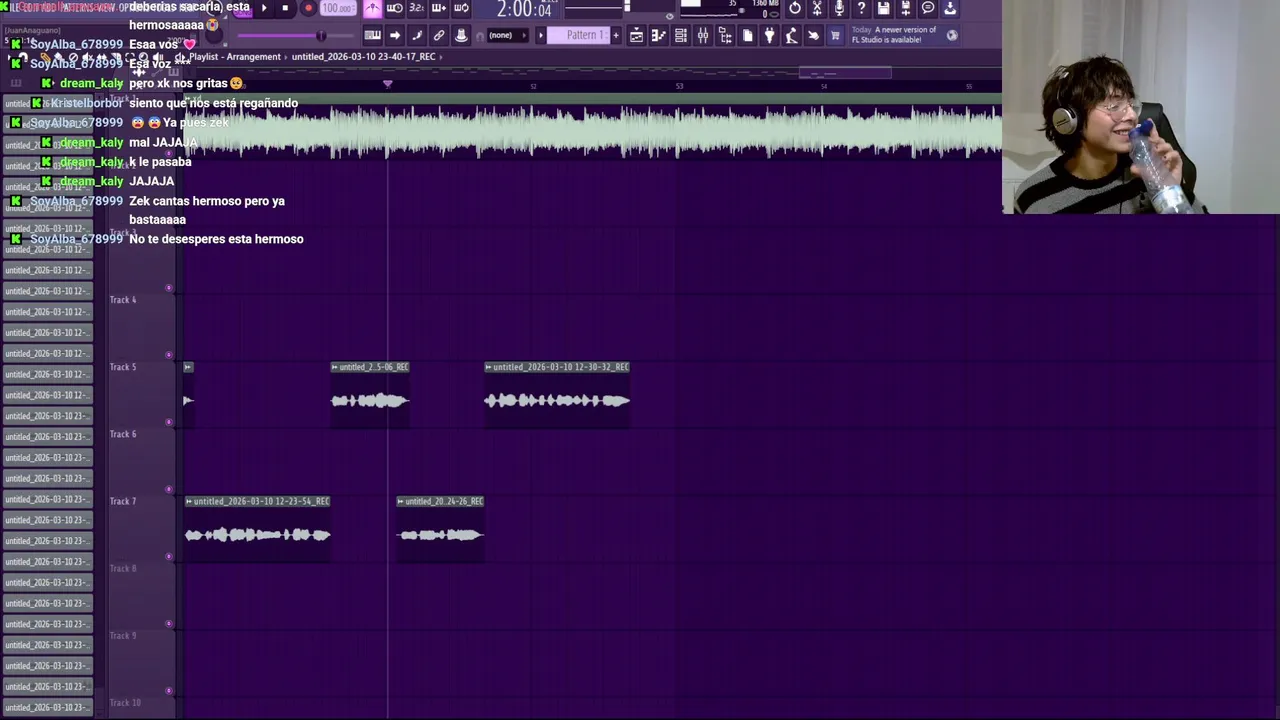1280x720 pixels.
Task: Click the right arrow step edit icon
Action: pyautogui.click(x=395, y=35)
